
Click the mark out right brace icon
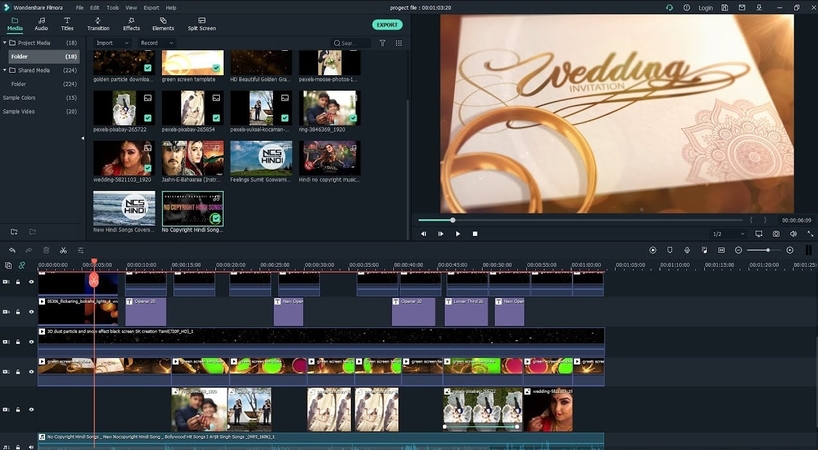pyautogui.click(x=765, y=220)
